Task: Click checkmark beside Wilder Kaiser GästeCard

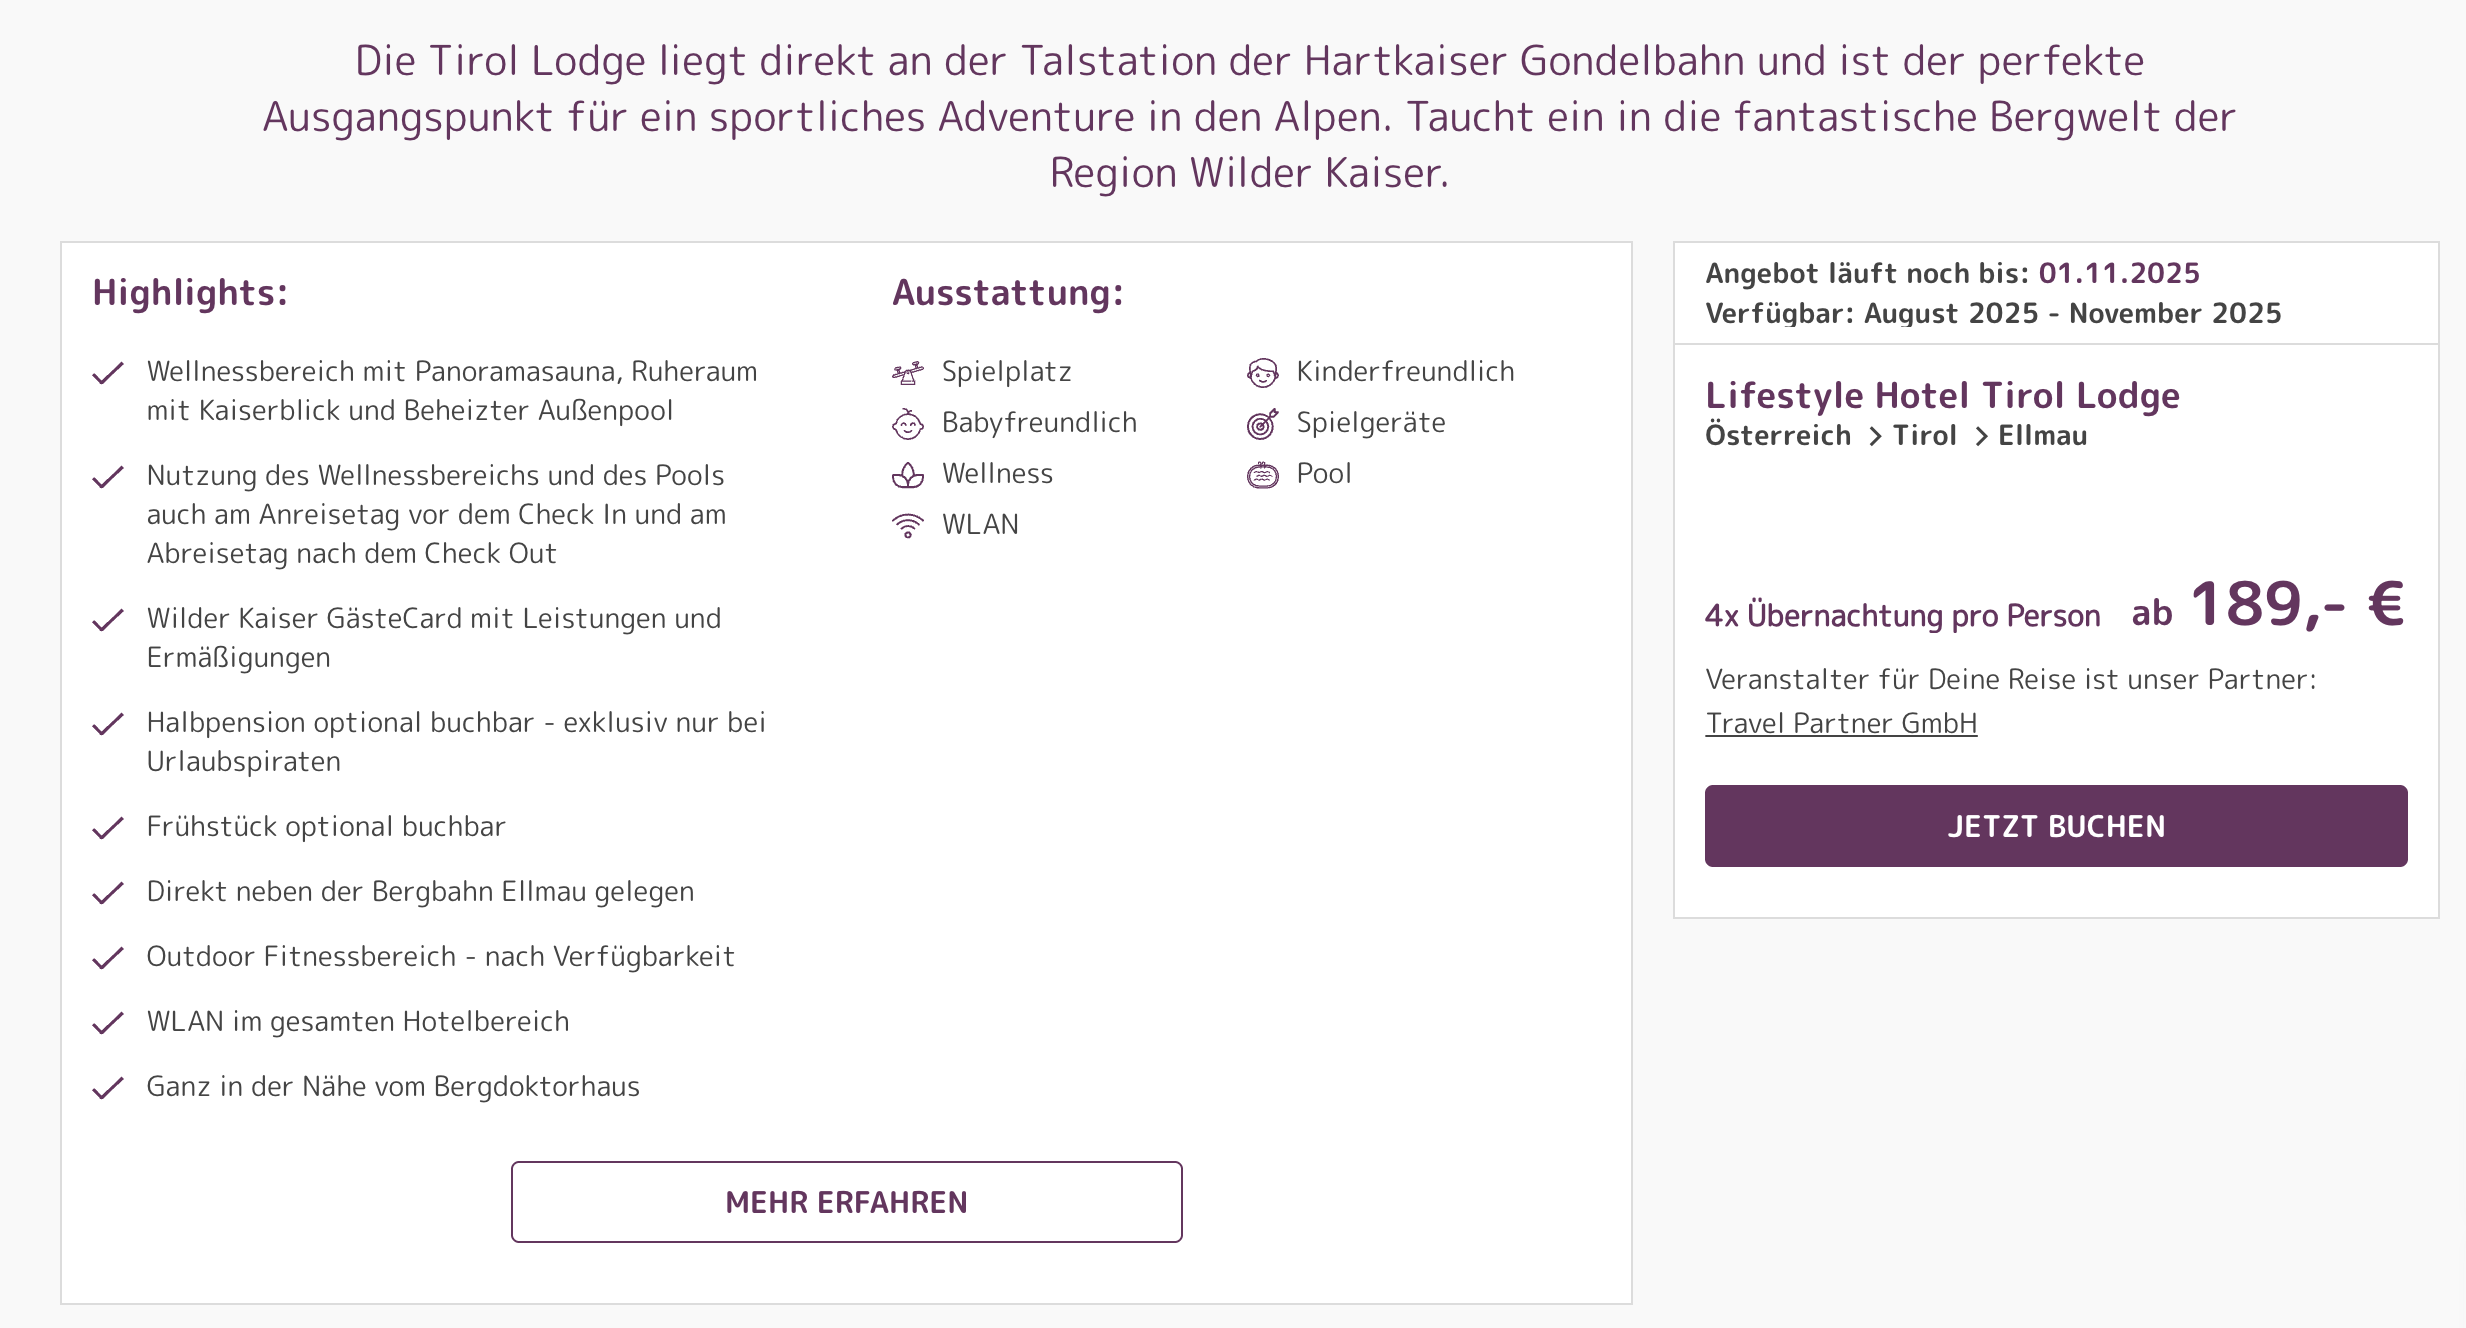Action: pyautogui.click(x=108, y=620)
